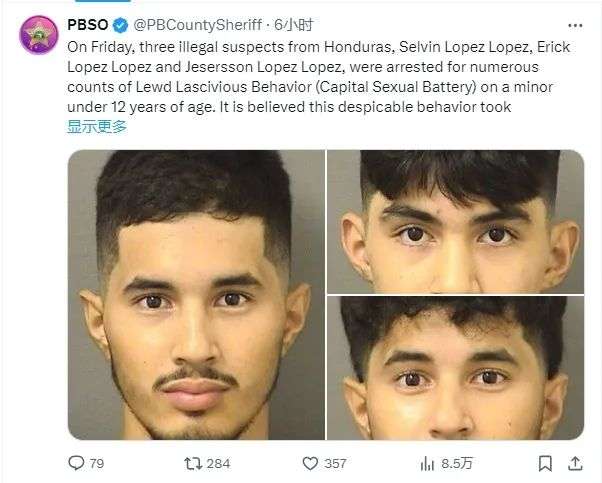Screen dimensions: 602x483
Task: Open the @PBCountySheriff handle link
Action: [x=198, y=25]
